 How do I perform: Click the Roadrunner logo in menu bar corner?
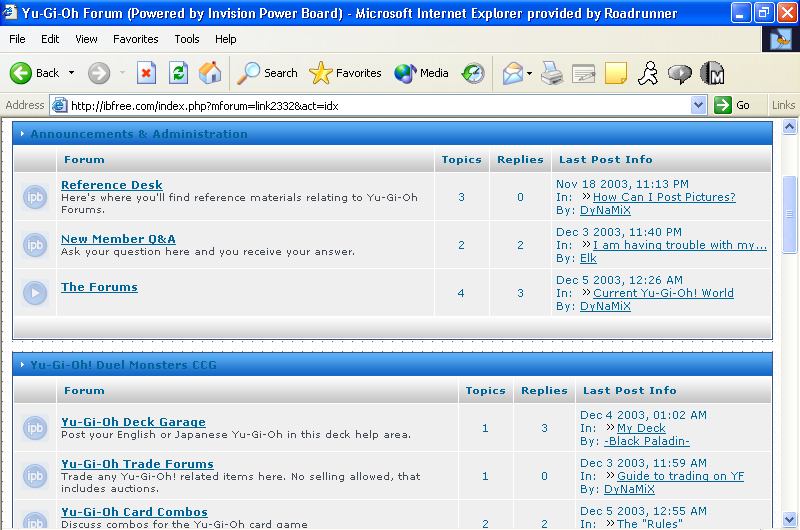pos(780,39)
